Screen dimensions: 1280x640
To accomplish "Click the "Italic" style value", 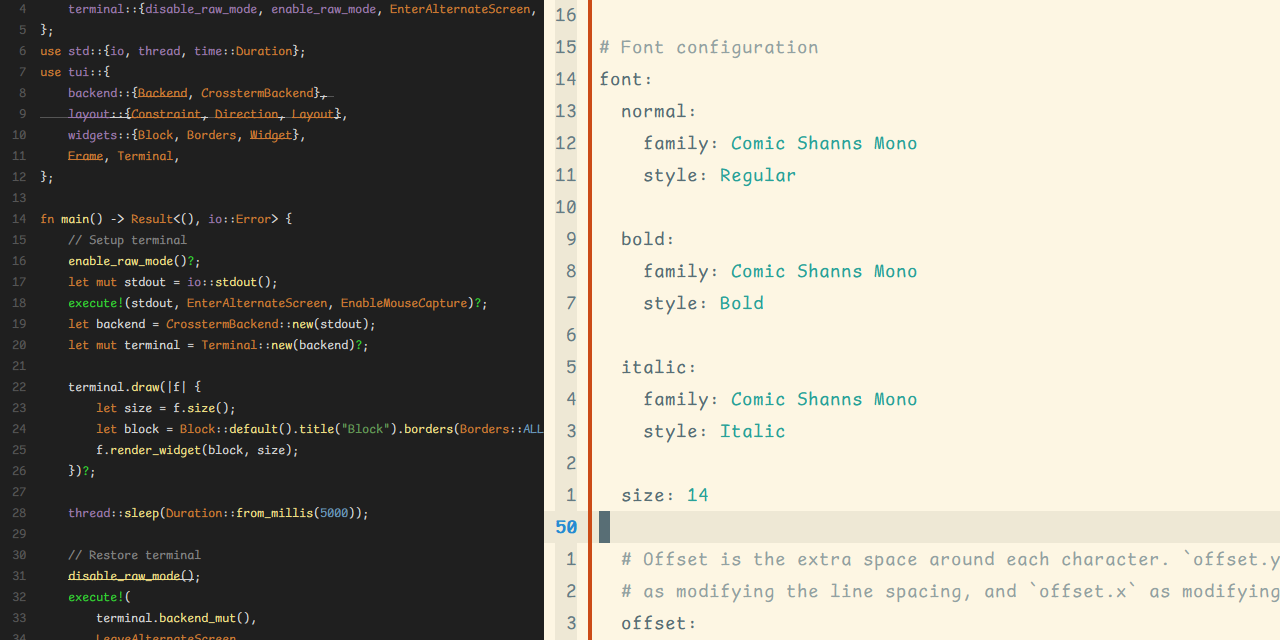I will [x=752, y=431].
